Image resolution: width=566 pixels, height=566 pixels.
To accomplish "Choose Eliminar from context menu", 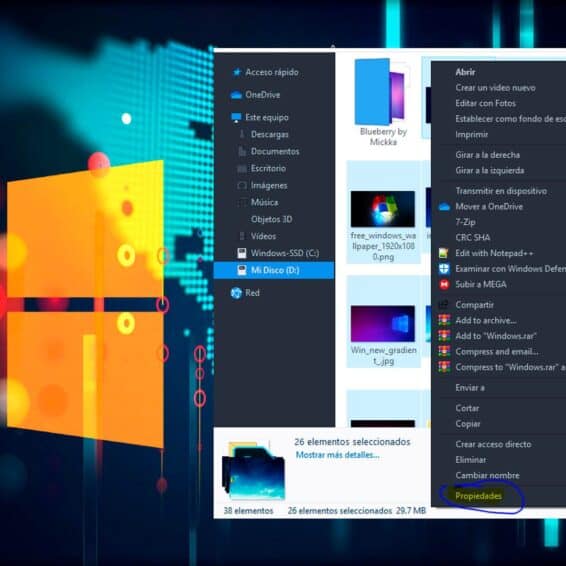I will tap(470, 460).
